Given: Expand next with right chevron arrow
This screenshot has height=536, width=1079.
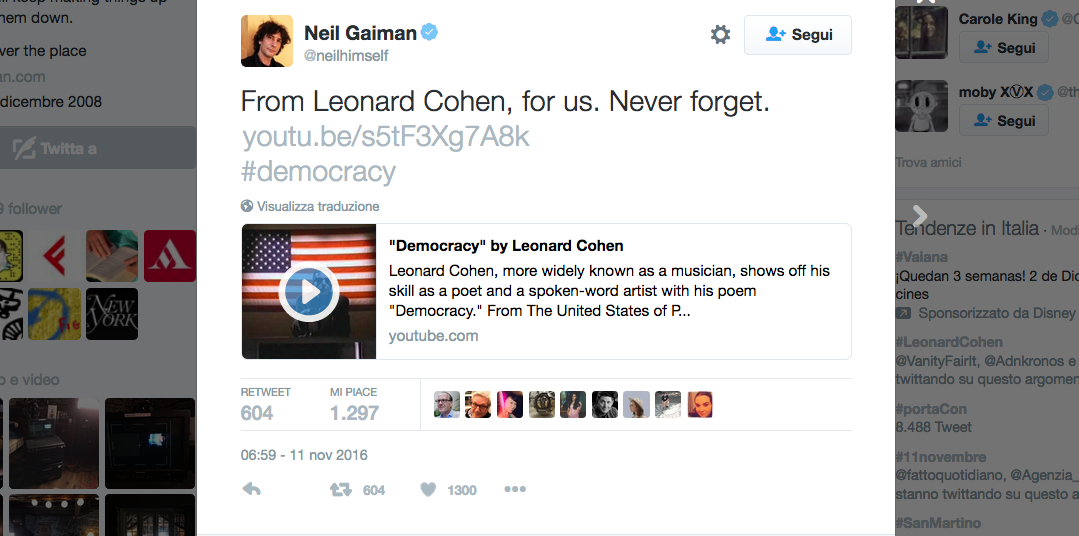Looking at the screenshot, I should coord(920,216).
